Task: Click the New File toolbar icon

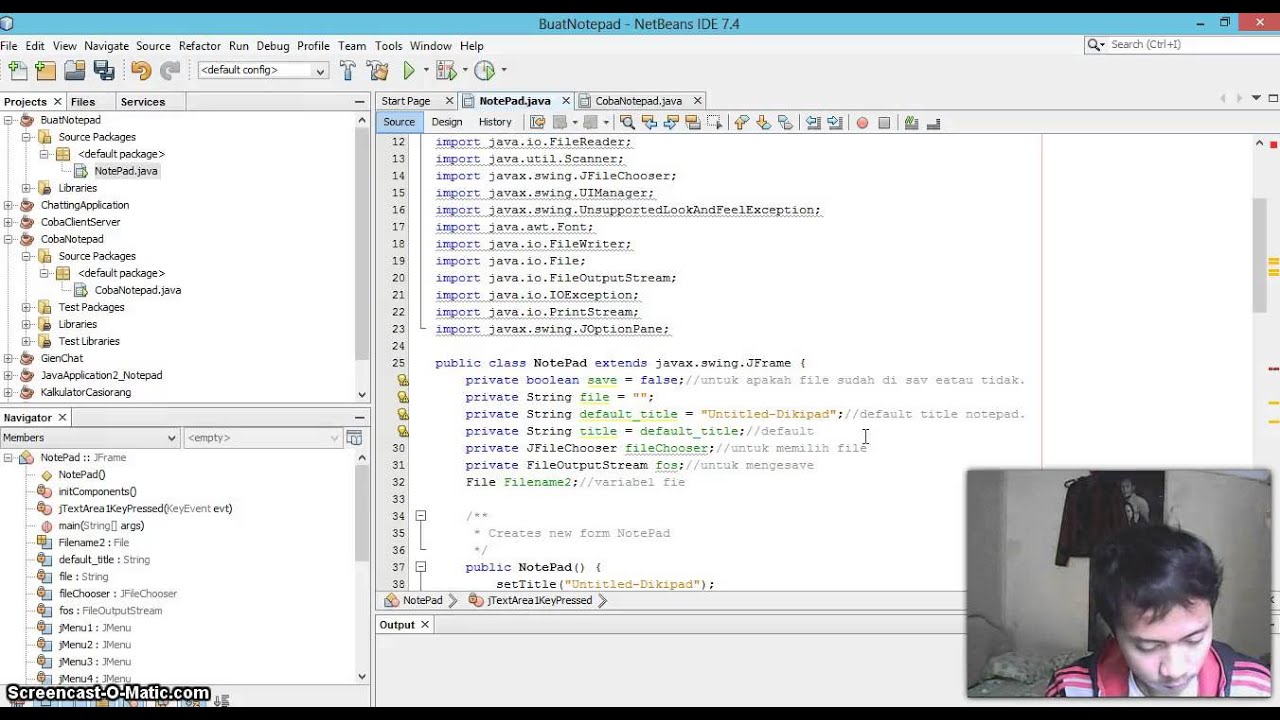Action: click(x=17, y=70)
